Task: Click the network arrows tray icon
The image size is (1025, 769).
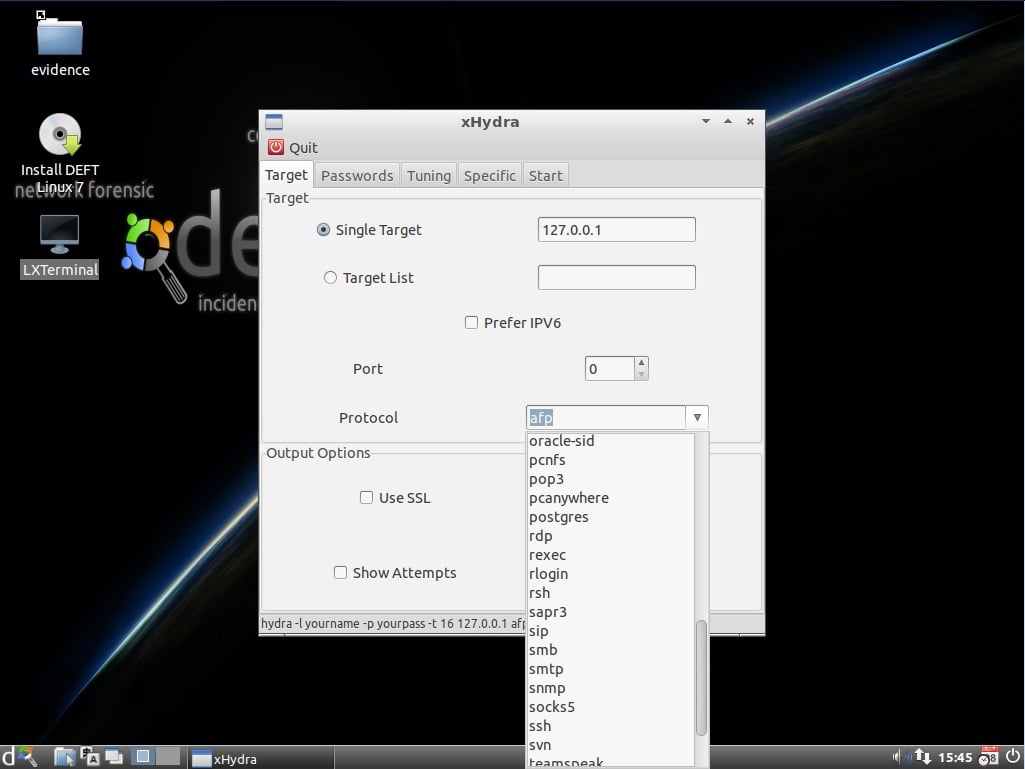Action: coord(922,757)
